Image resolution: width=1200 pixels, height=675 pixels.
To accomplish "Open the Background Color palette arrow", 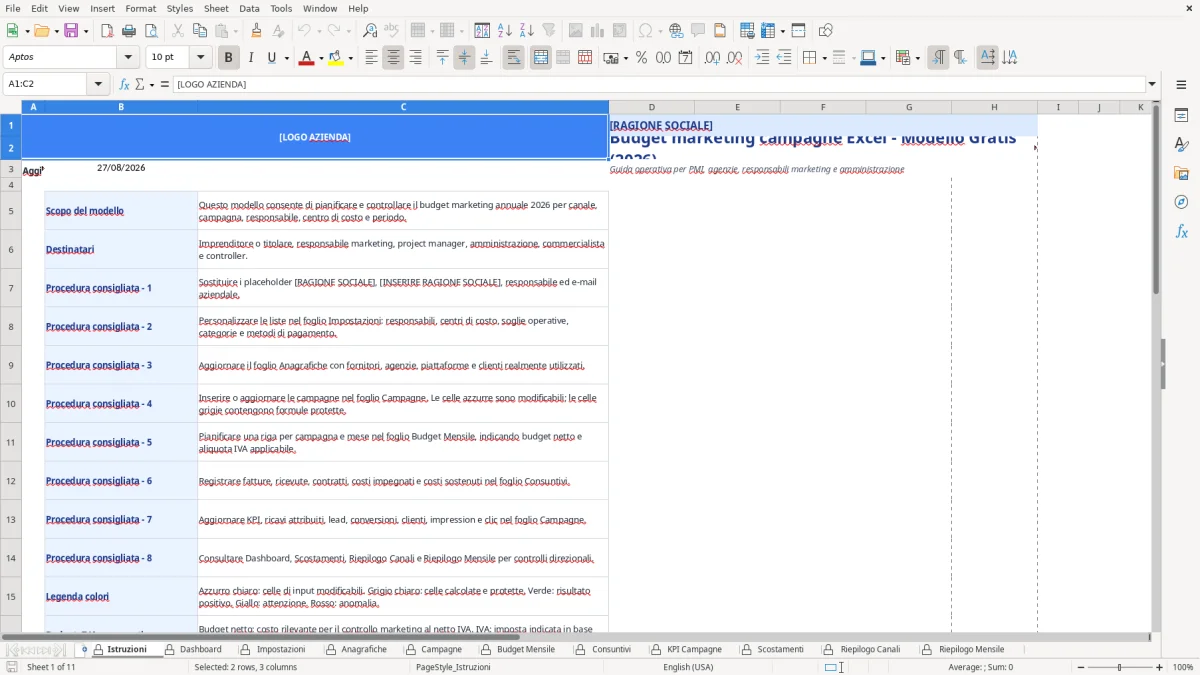I will [350, 58].
